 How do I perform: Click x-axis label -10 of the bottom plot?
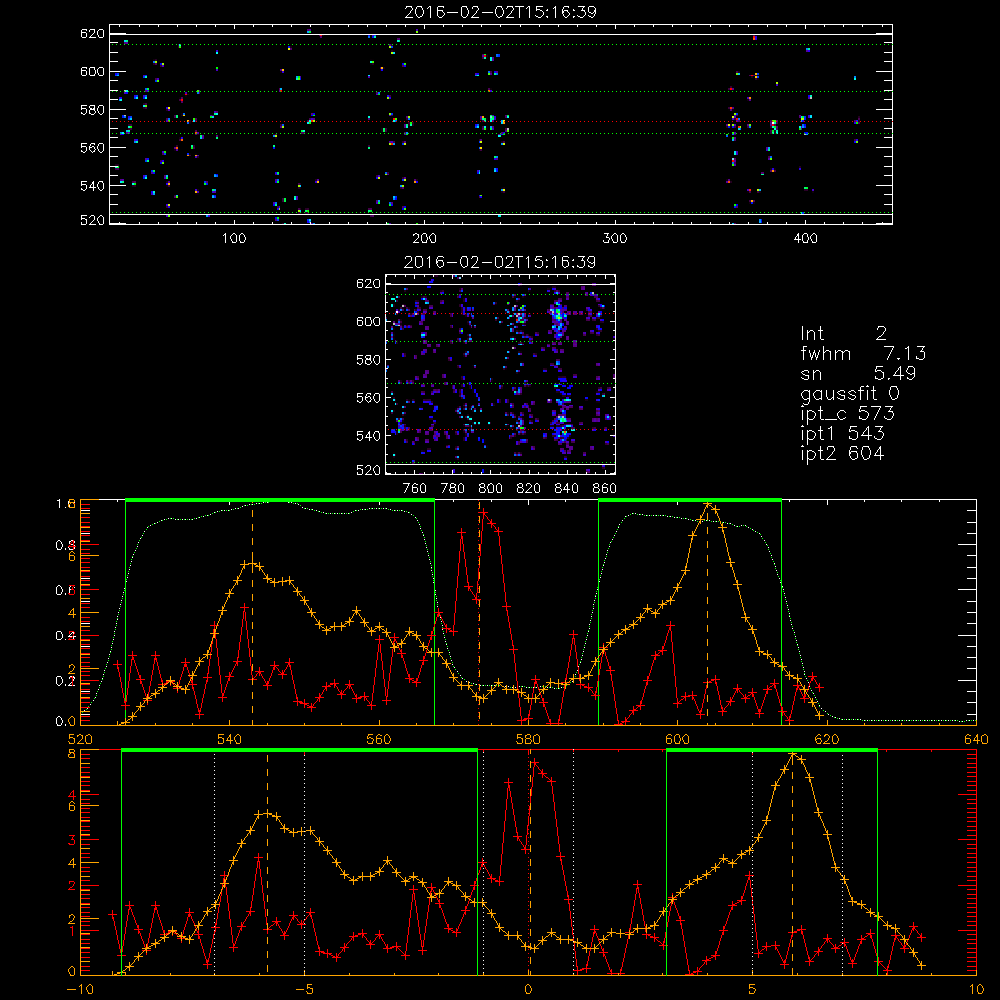click(x=80, y=989)
